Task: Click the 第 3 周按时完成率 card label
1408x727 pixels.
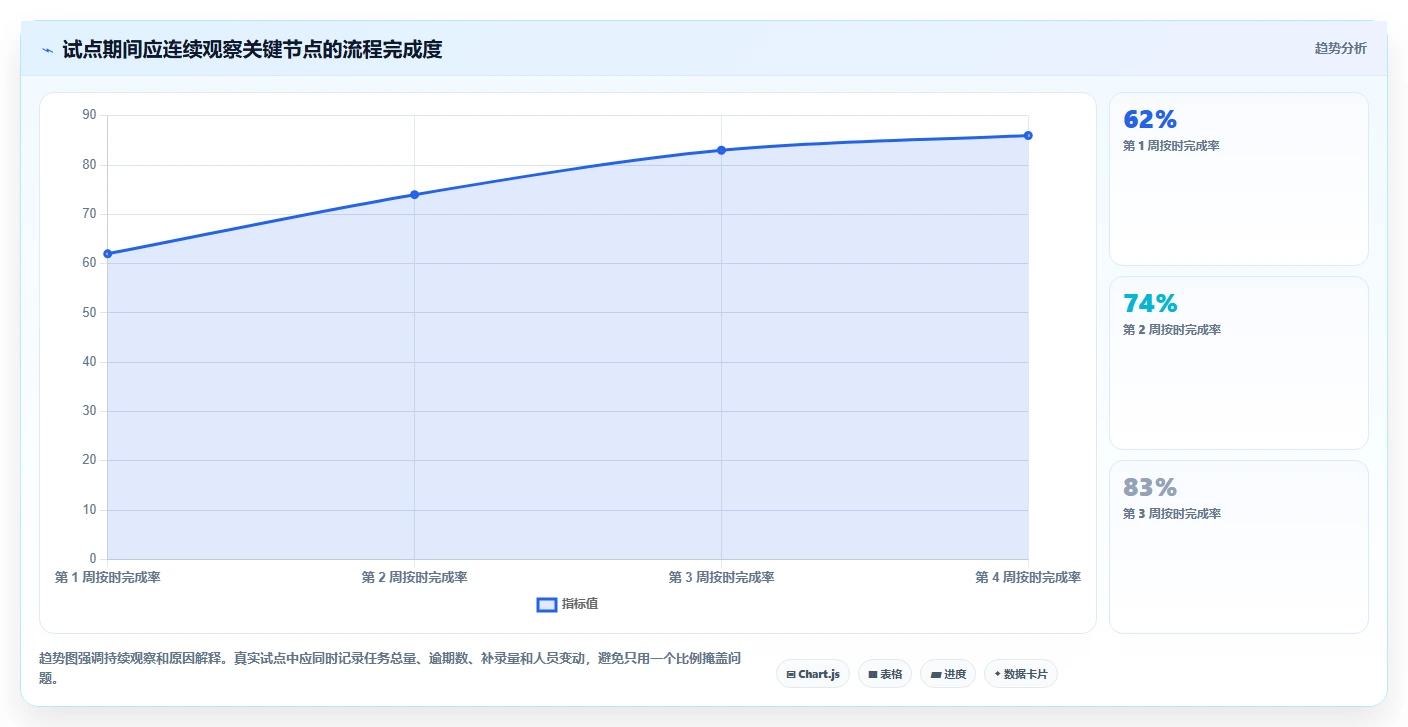Action: tap(1172, 514)
